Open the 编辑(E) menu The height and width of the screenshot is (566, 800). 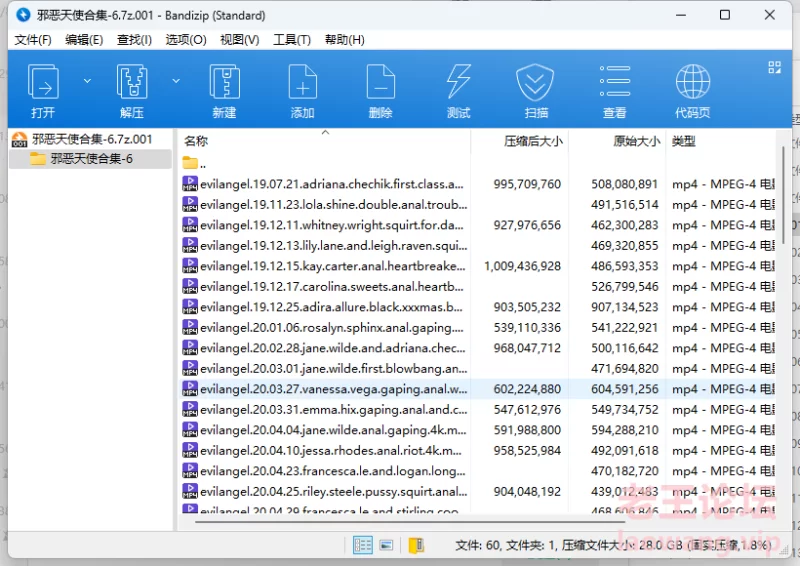pos(84,40)
